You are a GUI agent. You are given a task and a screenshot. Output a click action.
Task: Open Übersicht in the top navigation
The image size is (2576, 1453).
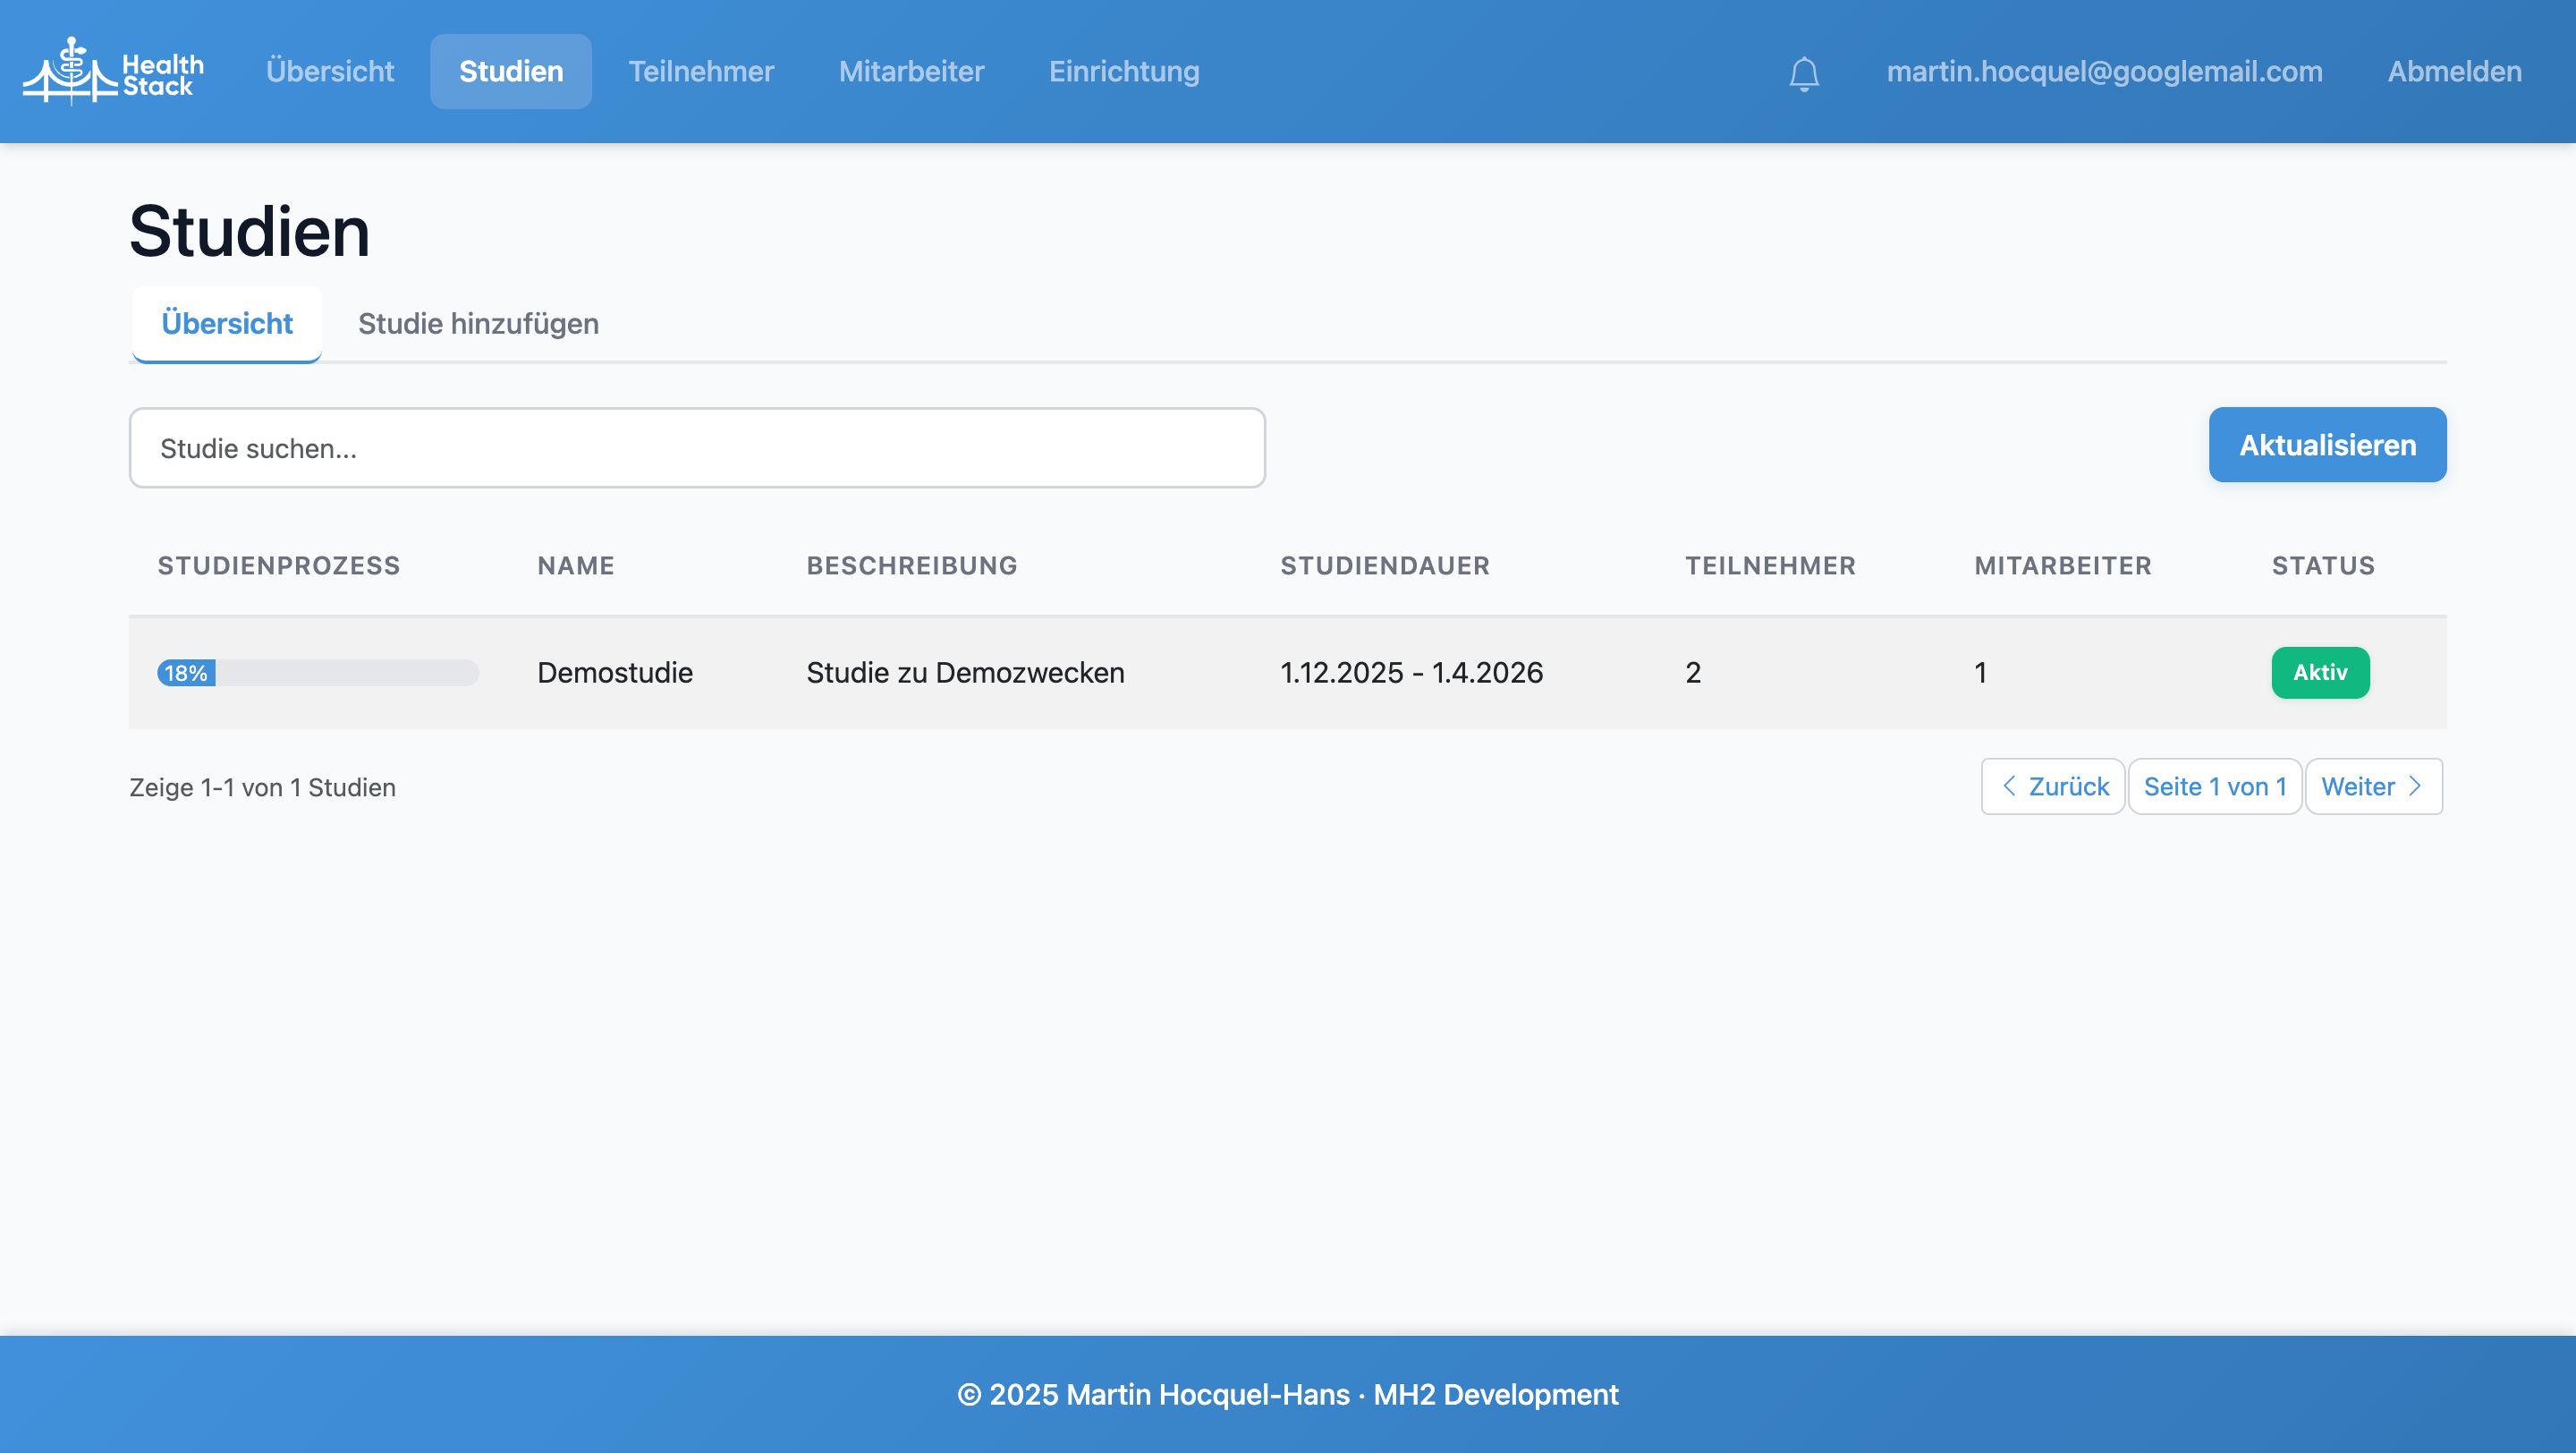(x=330, y=71)
